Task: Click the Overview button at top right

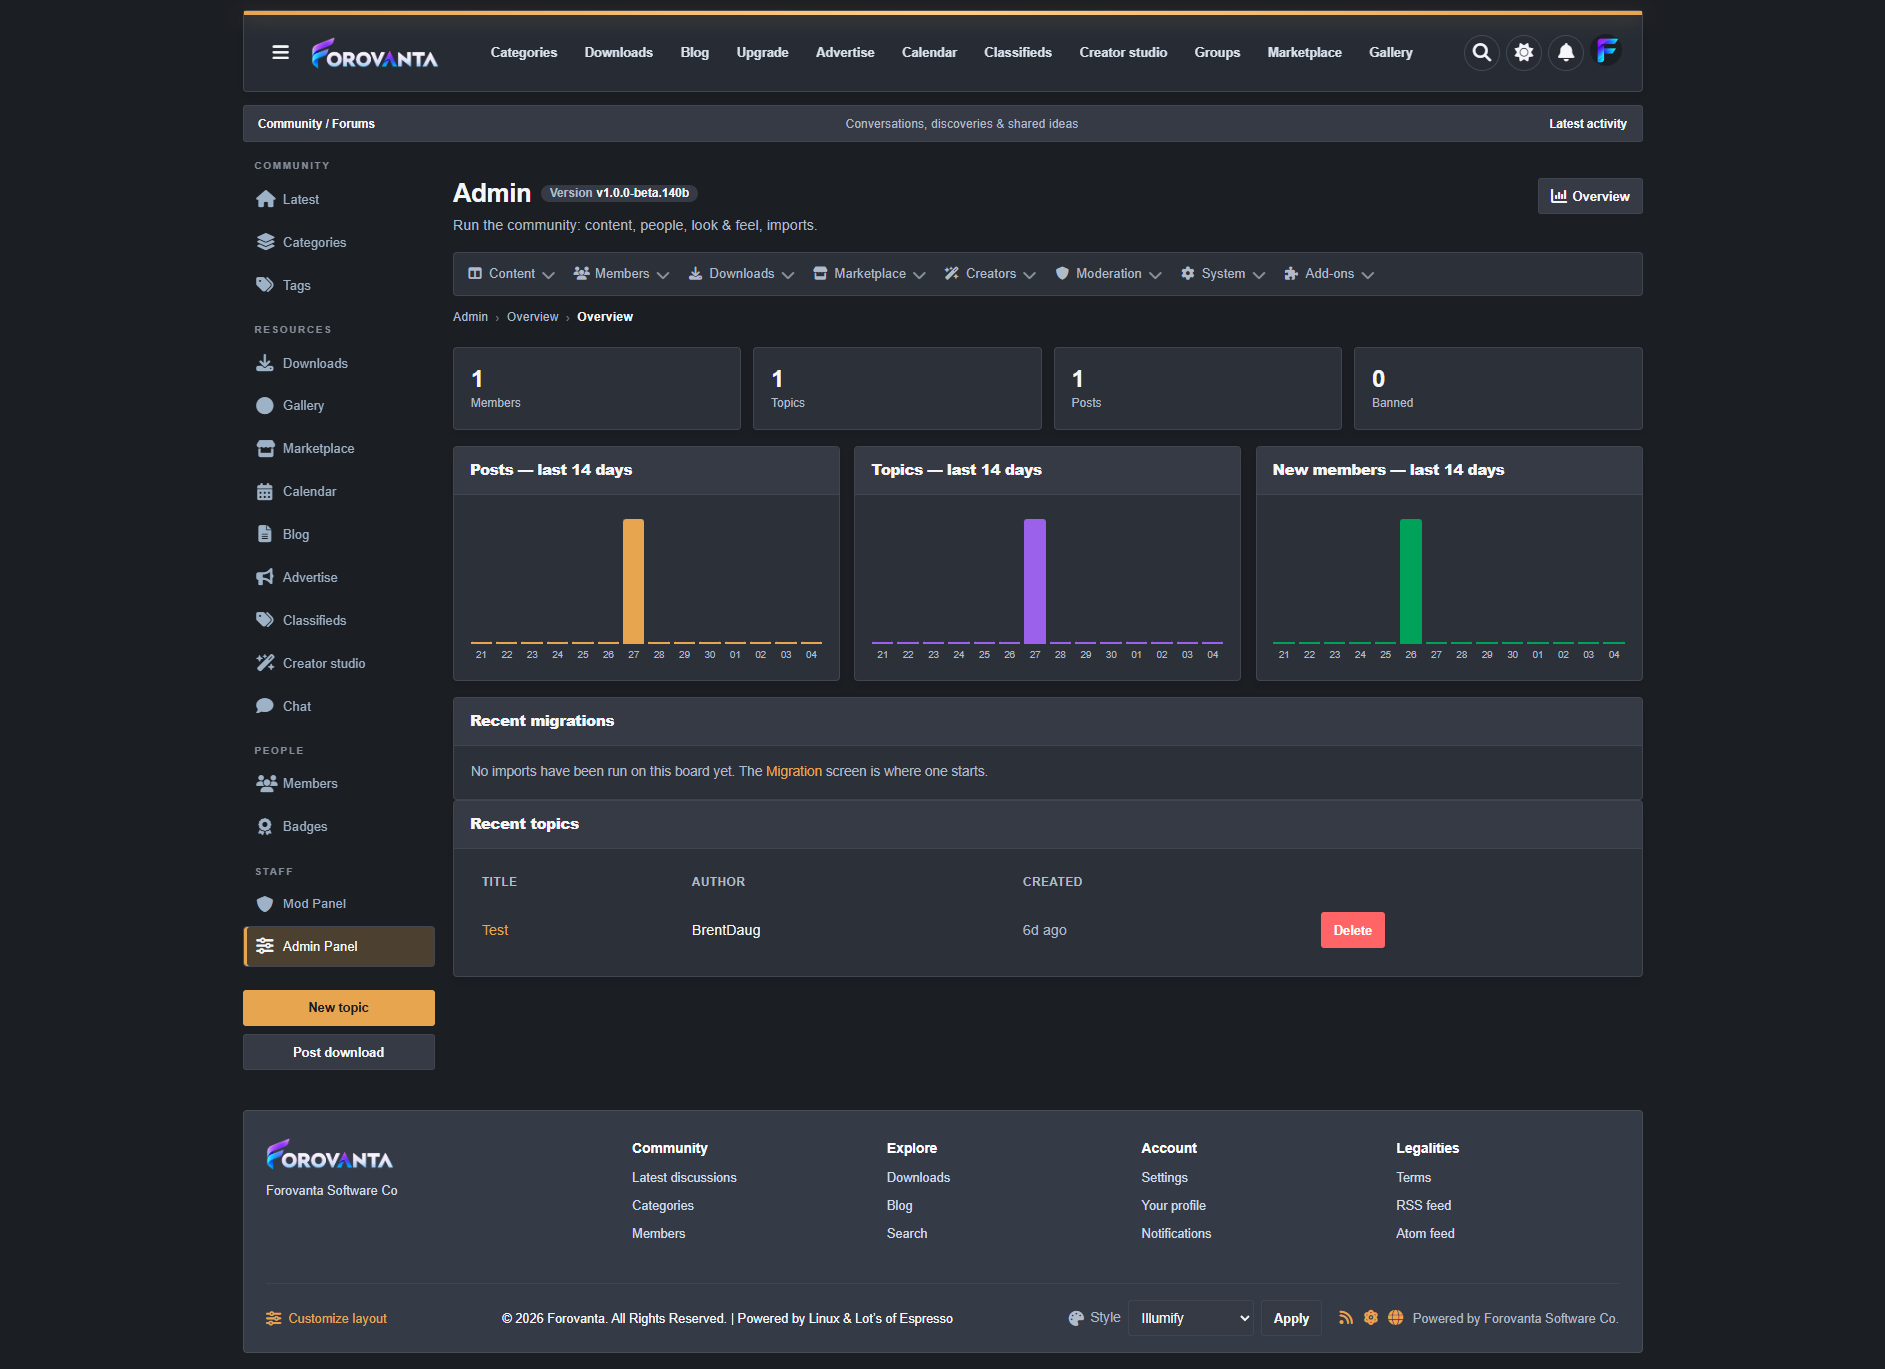Action: [1590, 196]
